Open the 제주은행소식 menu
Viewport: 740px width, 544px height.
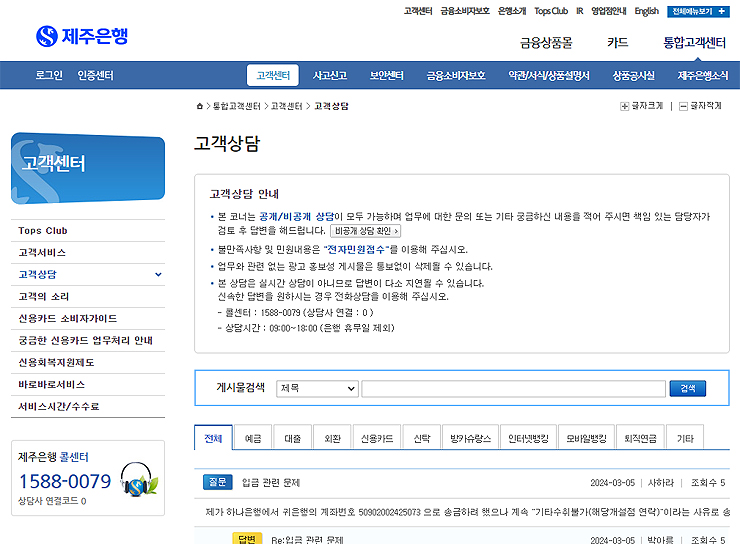pos(703,75)
